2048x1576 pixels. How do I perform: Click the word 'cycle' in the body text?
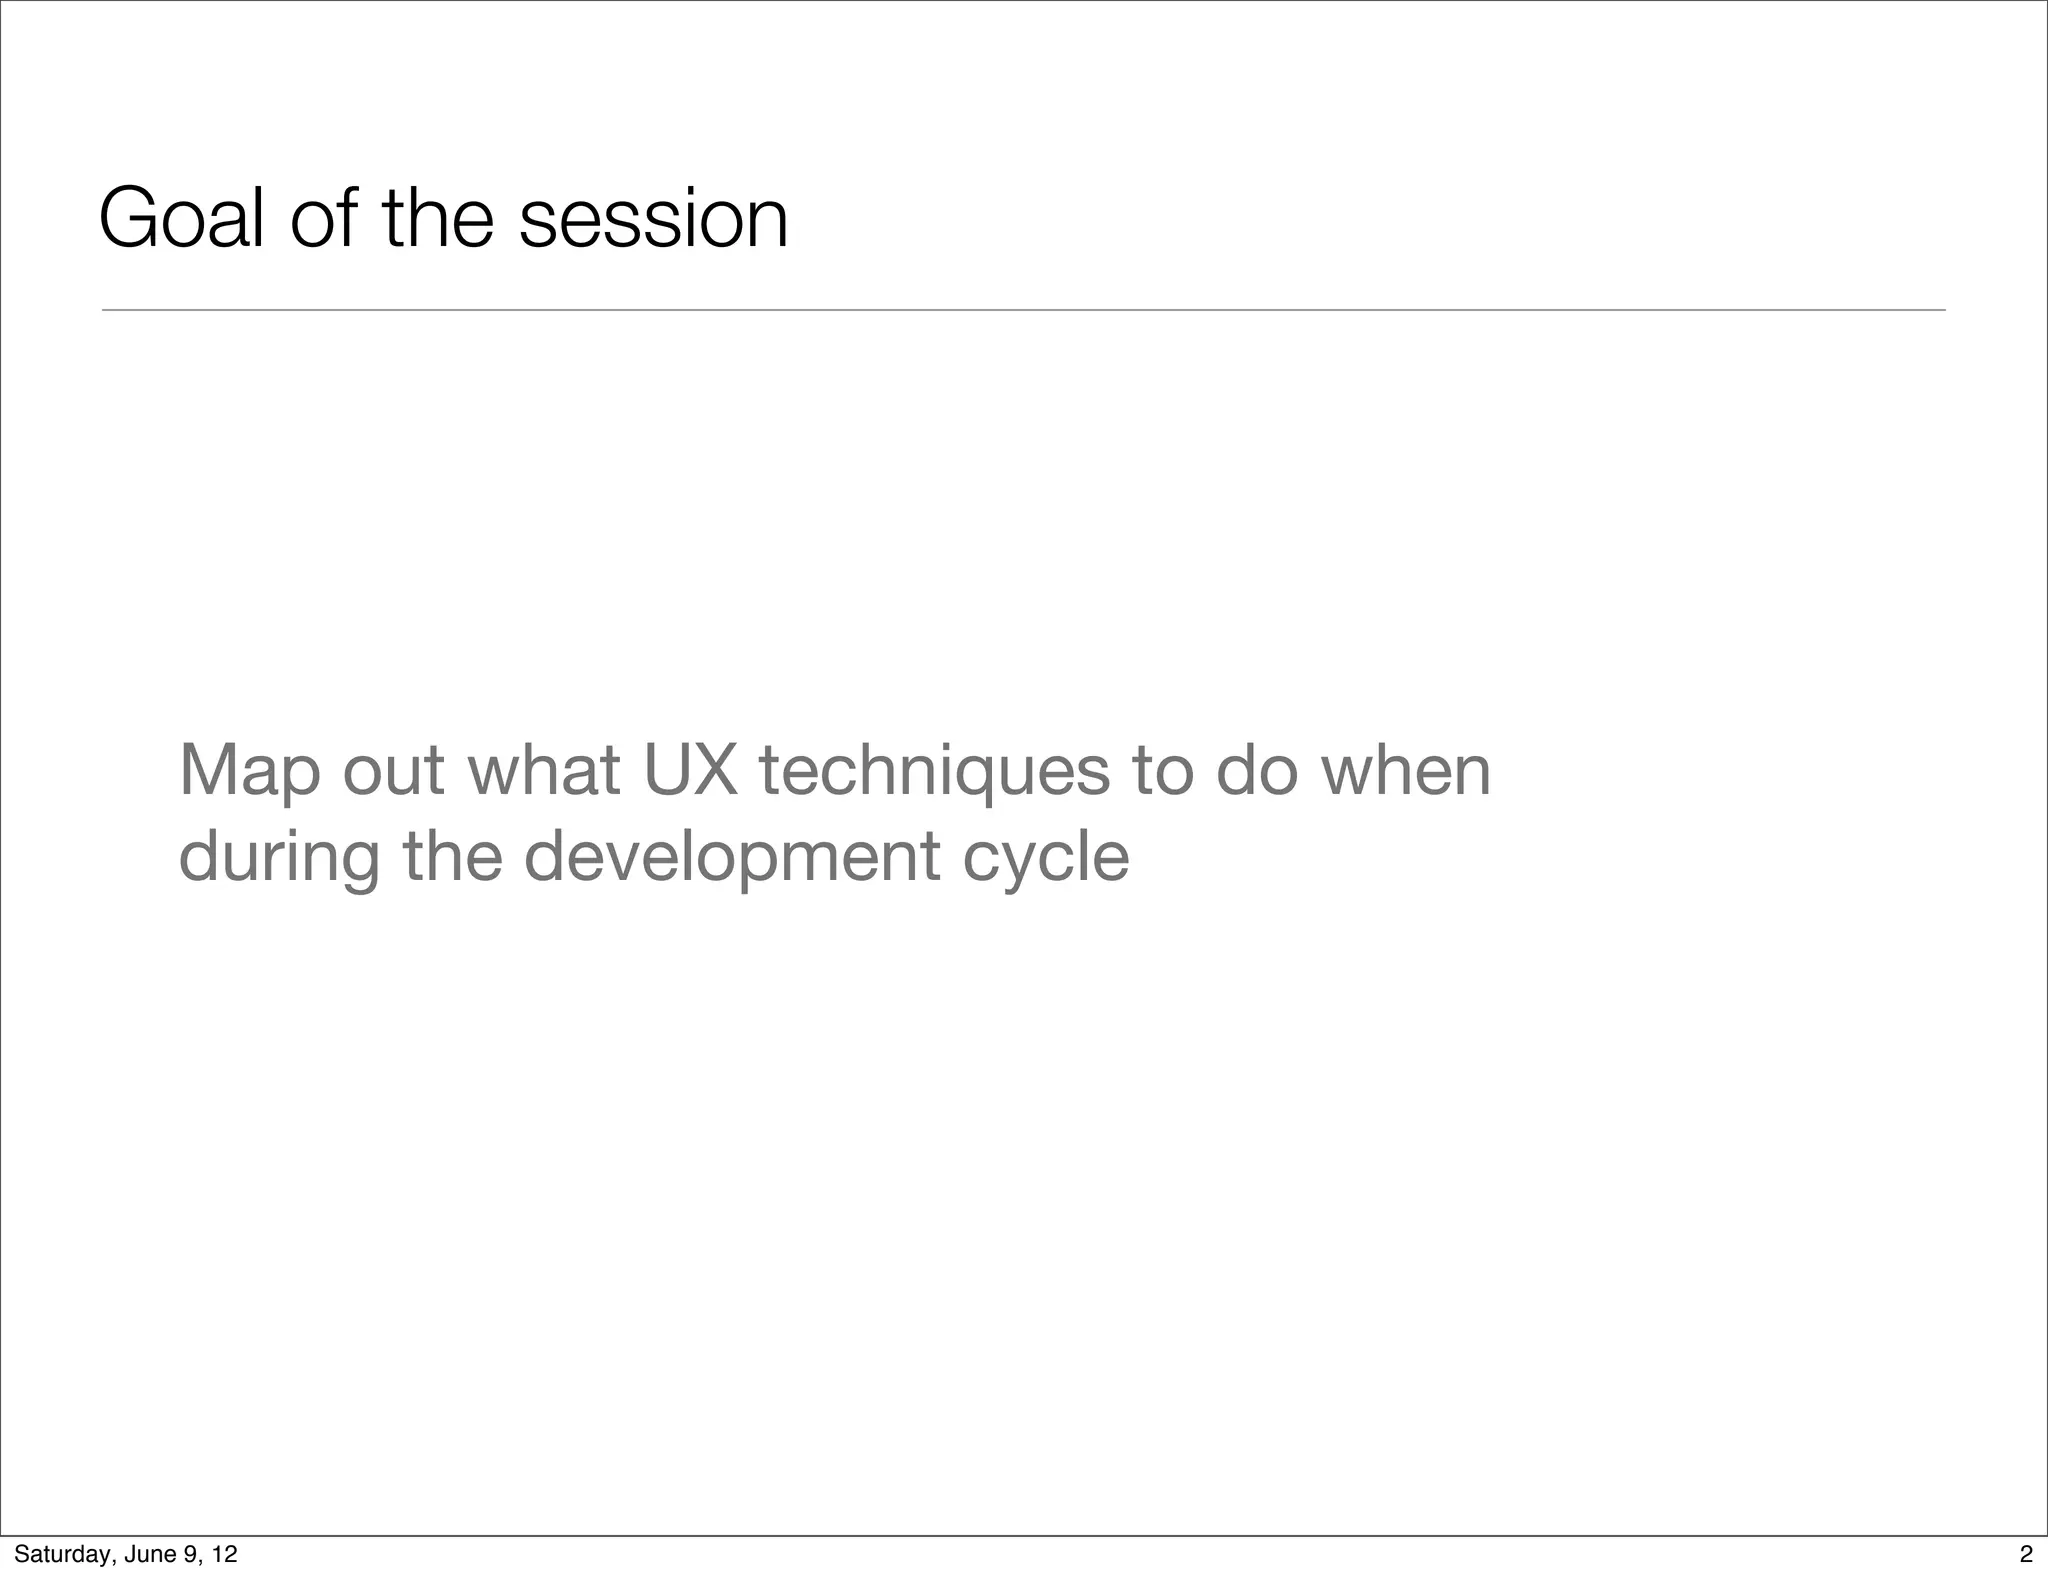click(1045, 856)
